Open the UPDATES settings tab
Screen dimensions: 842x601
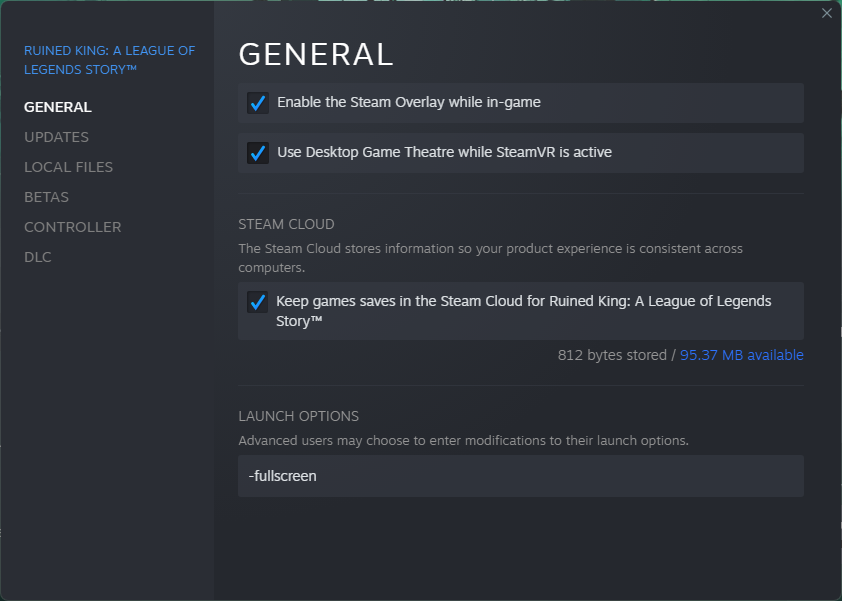[x=56, y=137]
